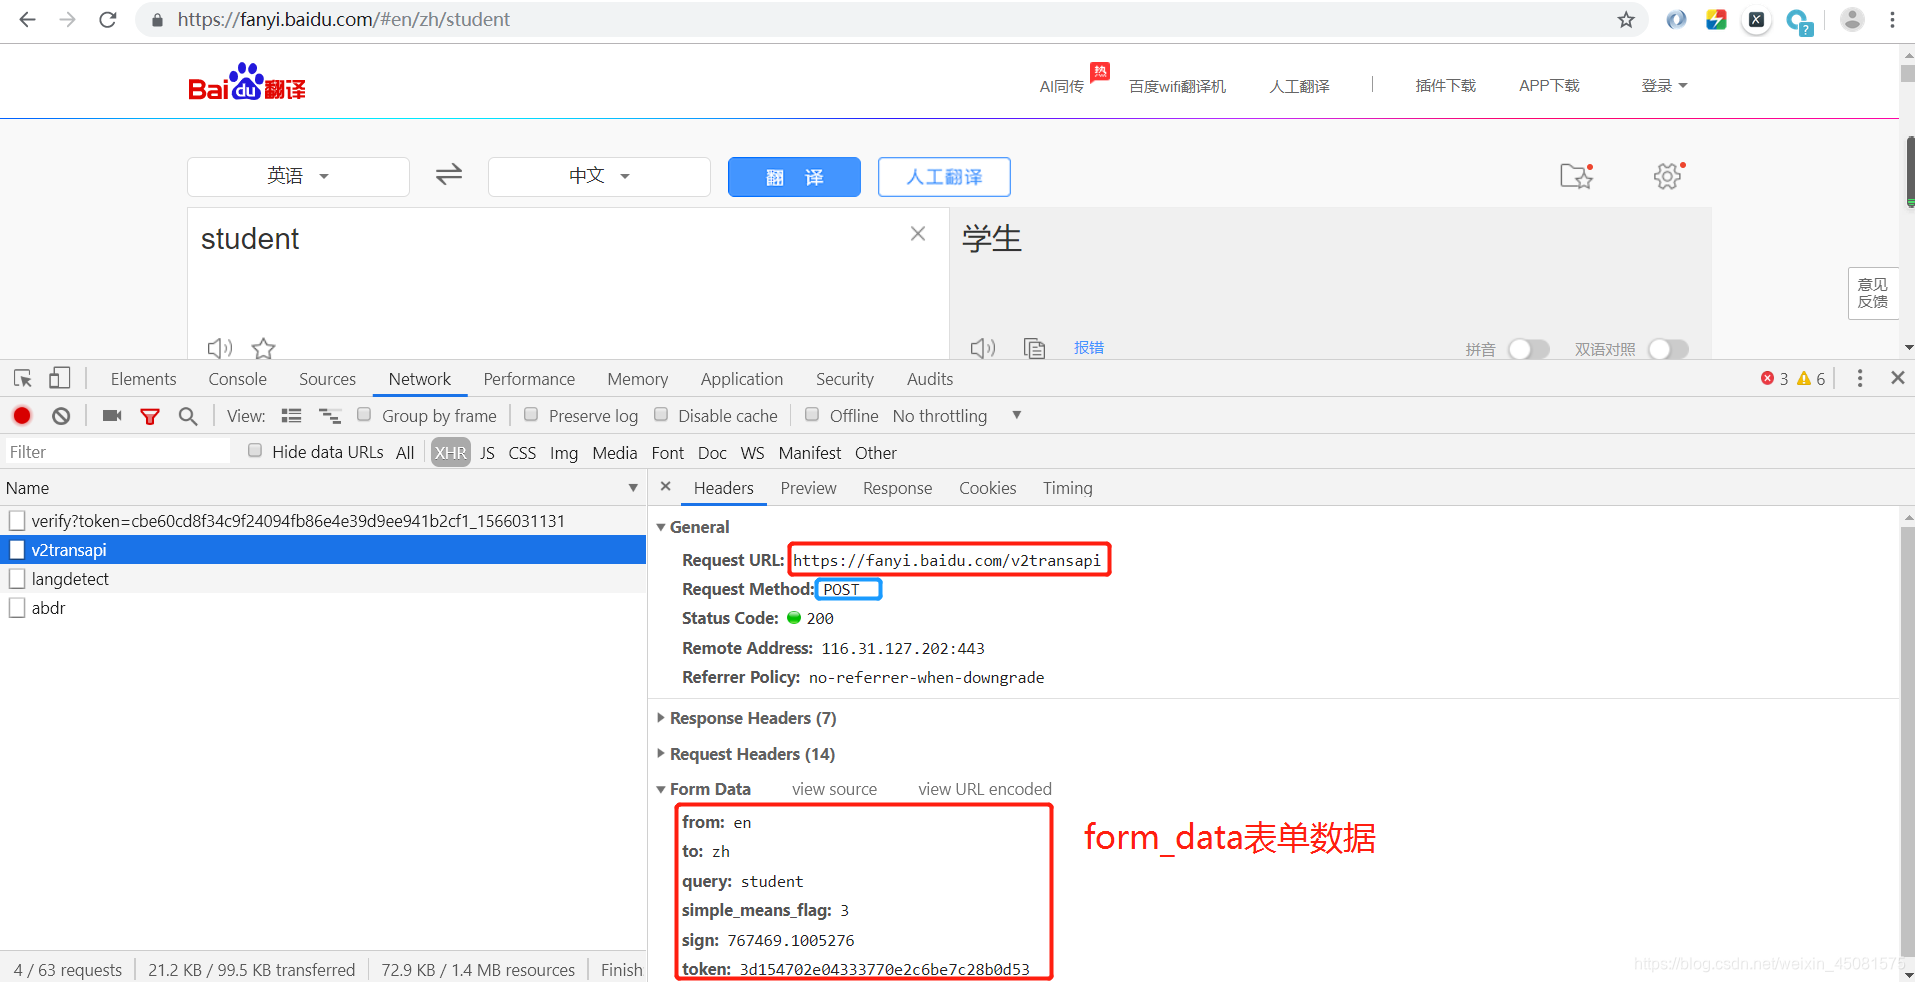Check the Disable cache option

pos(661,414)
